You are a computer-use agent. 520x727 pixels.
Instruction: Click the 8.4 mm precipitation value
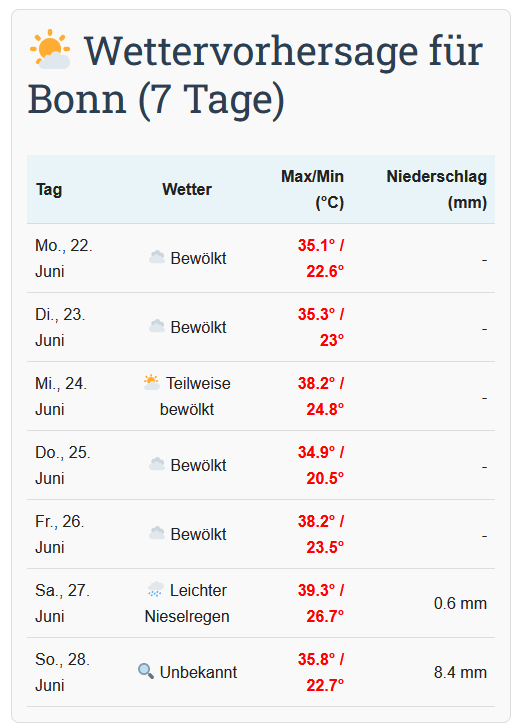click(460, 672)
